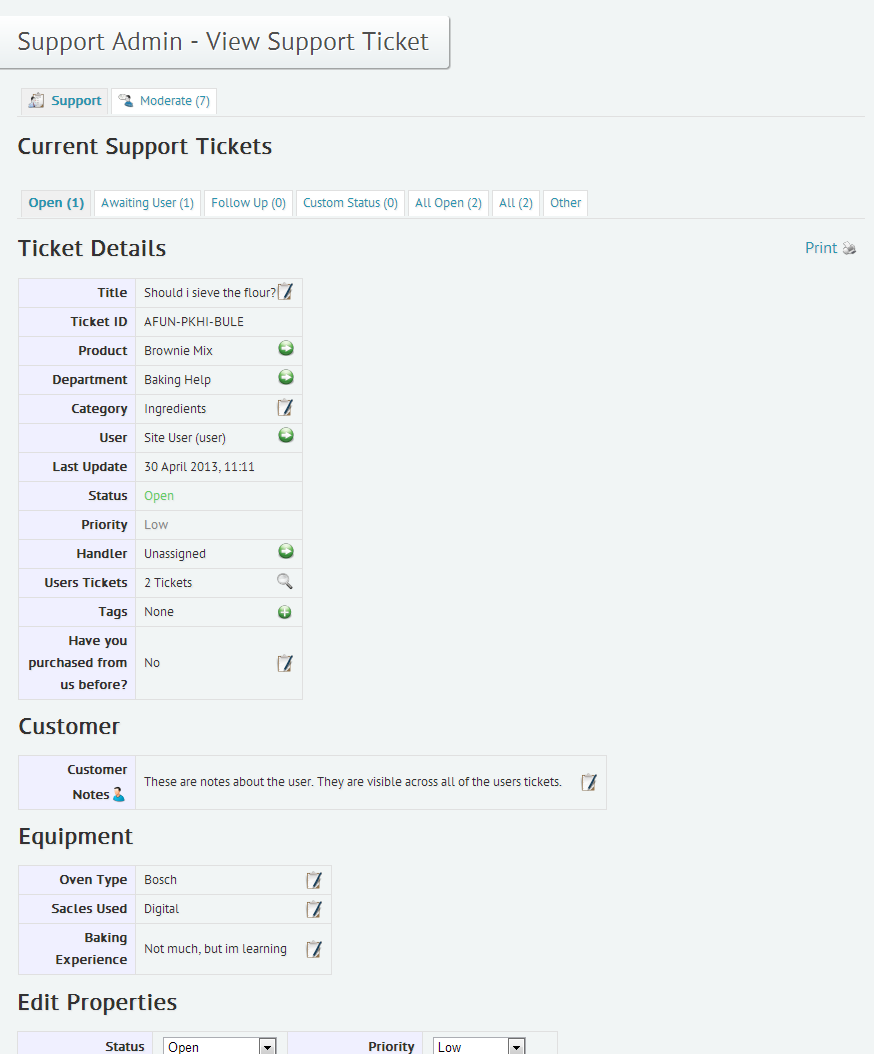Edit customer notes pencil icon
Viewport: 874px width, 1054px height.
(x=589, y=782)
